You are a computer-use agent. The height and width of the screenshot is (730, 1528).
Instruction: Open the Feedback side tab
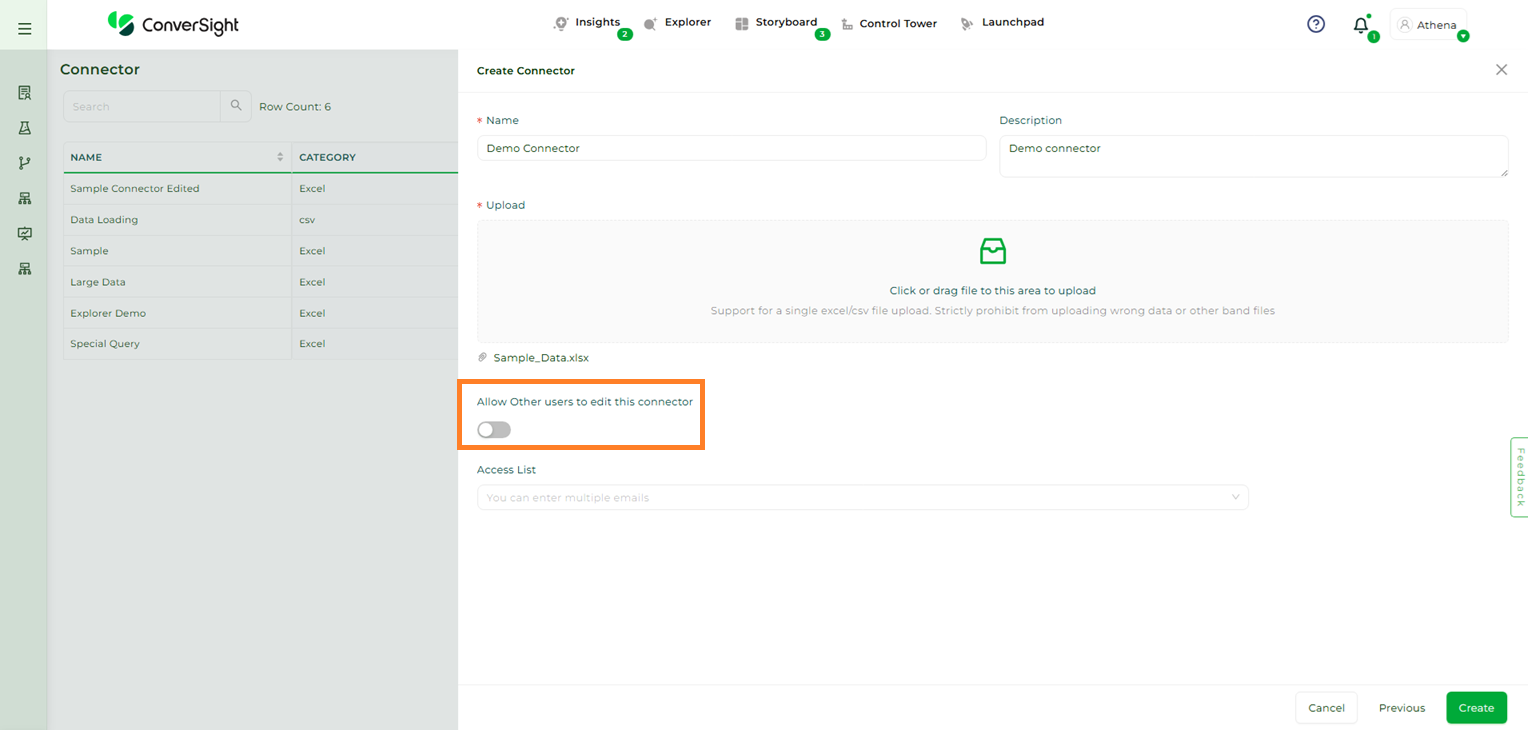click(1519, 477)
